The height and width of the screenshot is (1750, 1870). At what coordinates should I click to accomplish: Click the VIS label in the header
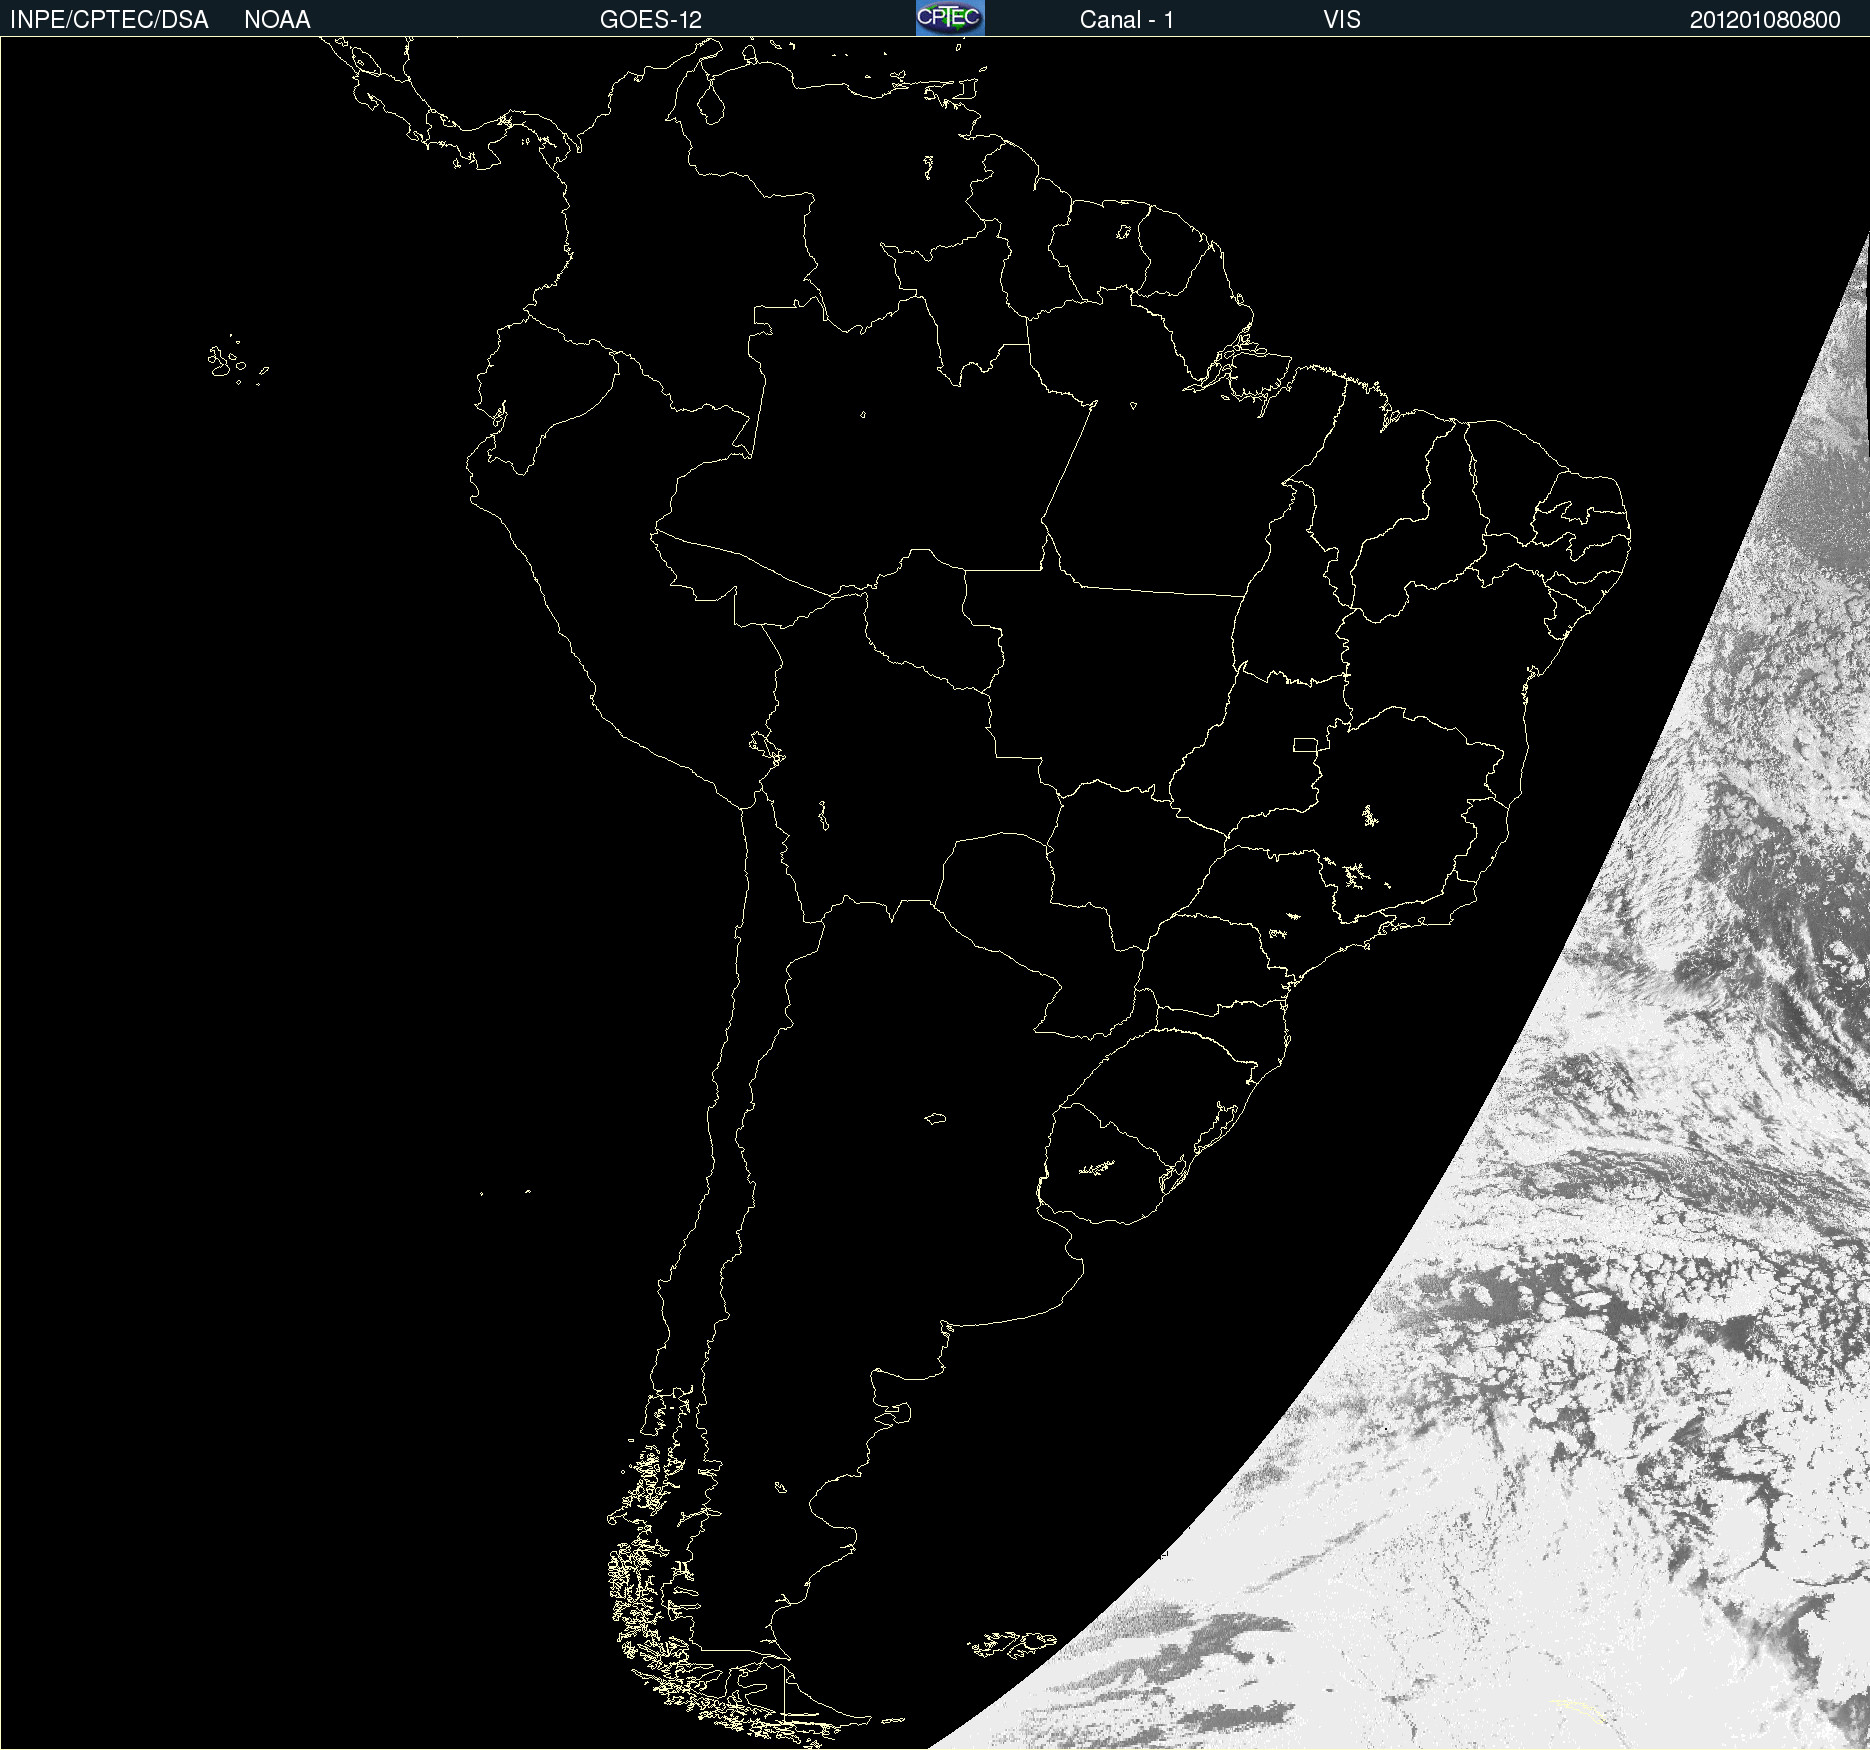pyautogui.click(x=1342, y=20)
